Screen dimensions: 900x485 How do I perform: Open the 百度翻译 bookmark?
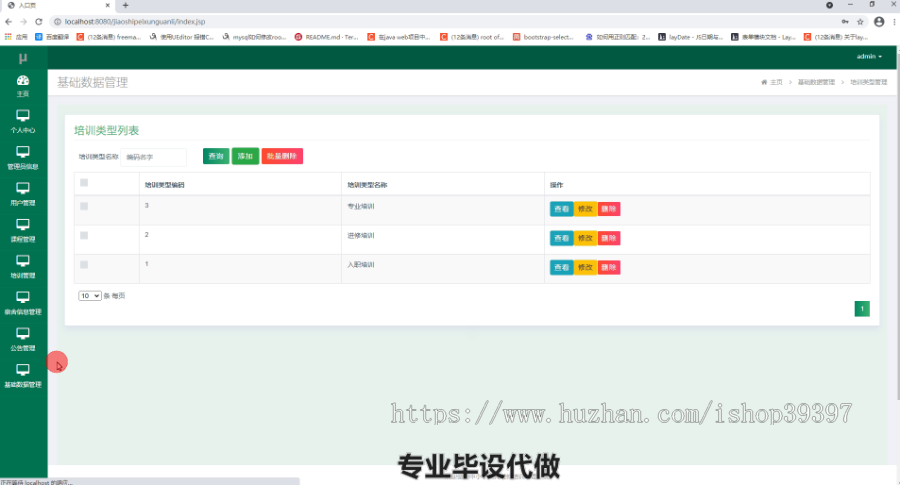pos(52,37)
